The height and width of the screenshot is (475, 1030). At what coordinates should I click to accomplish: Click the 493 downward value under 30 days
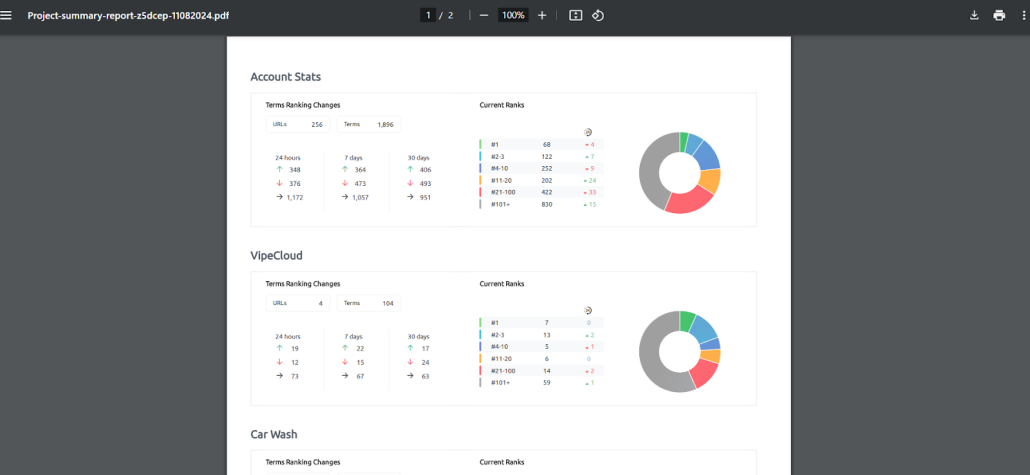pyautogui.click(x=425, y=183)
